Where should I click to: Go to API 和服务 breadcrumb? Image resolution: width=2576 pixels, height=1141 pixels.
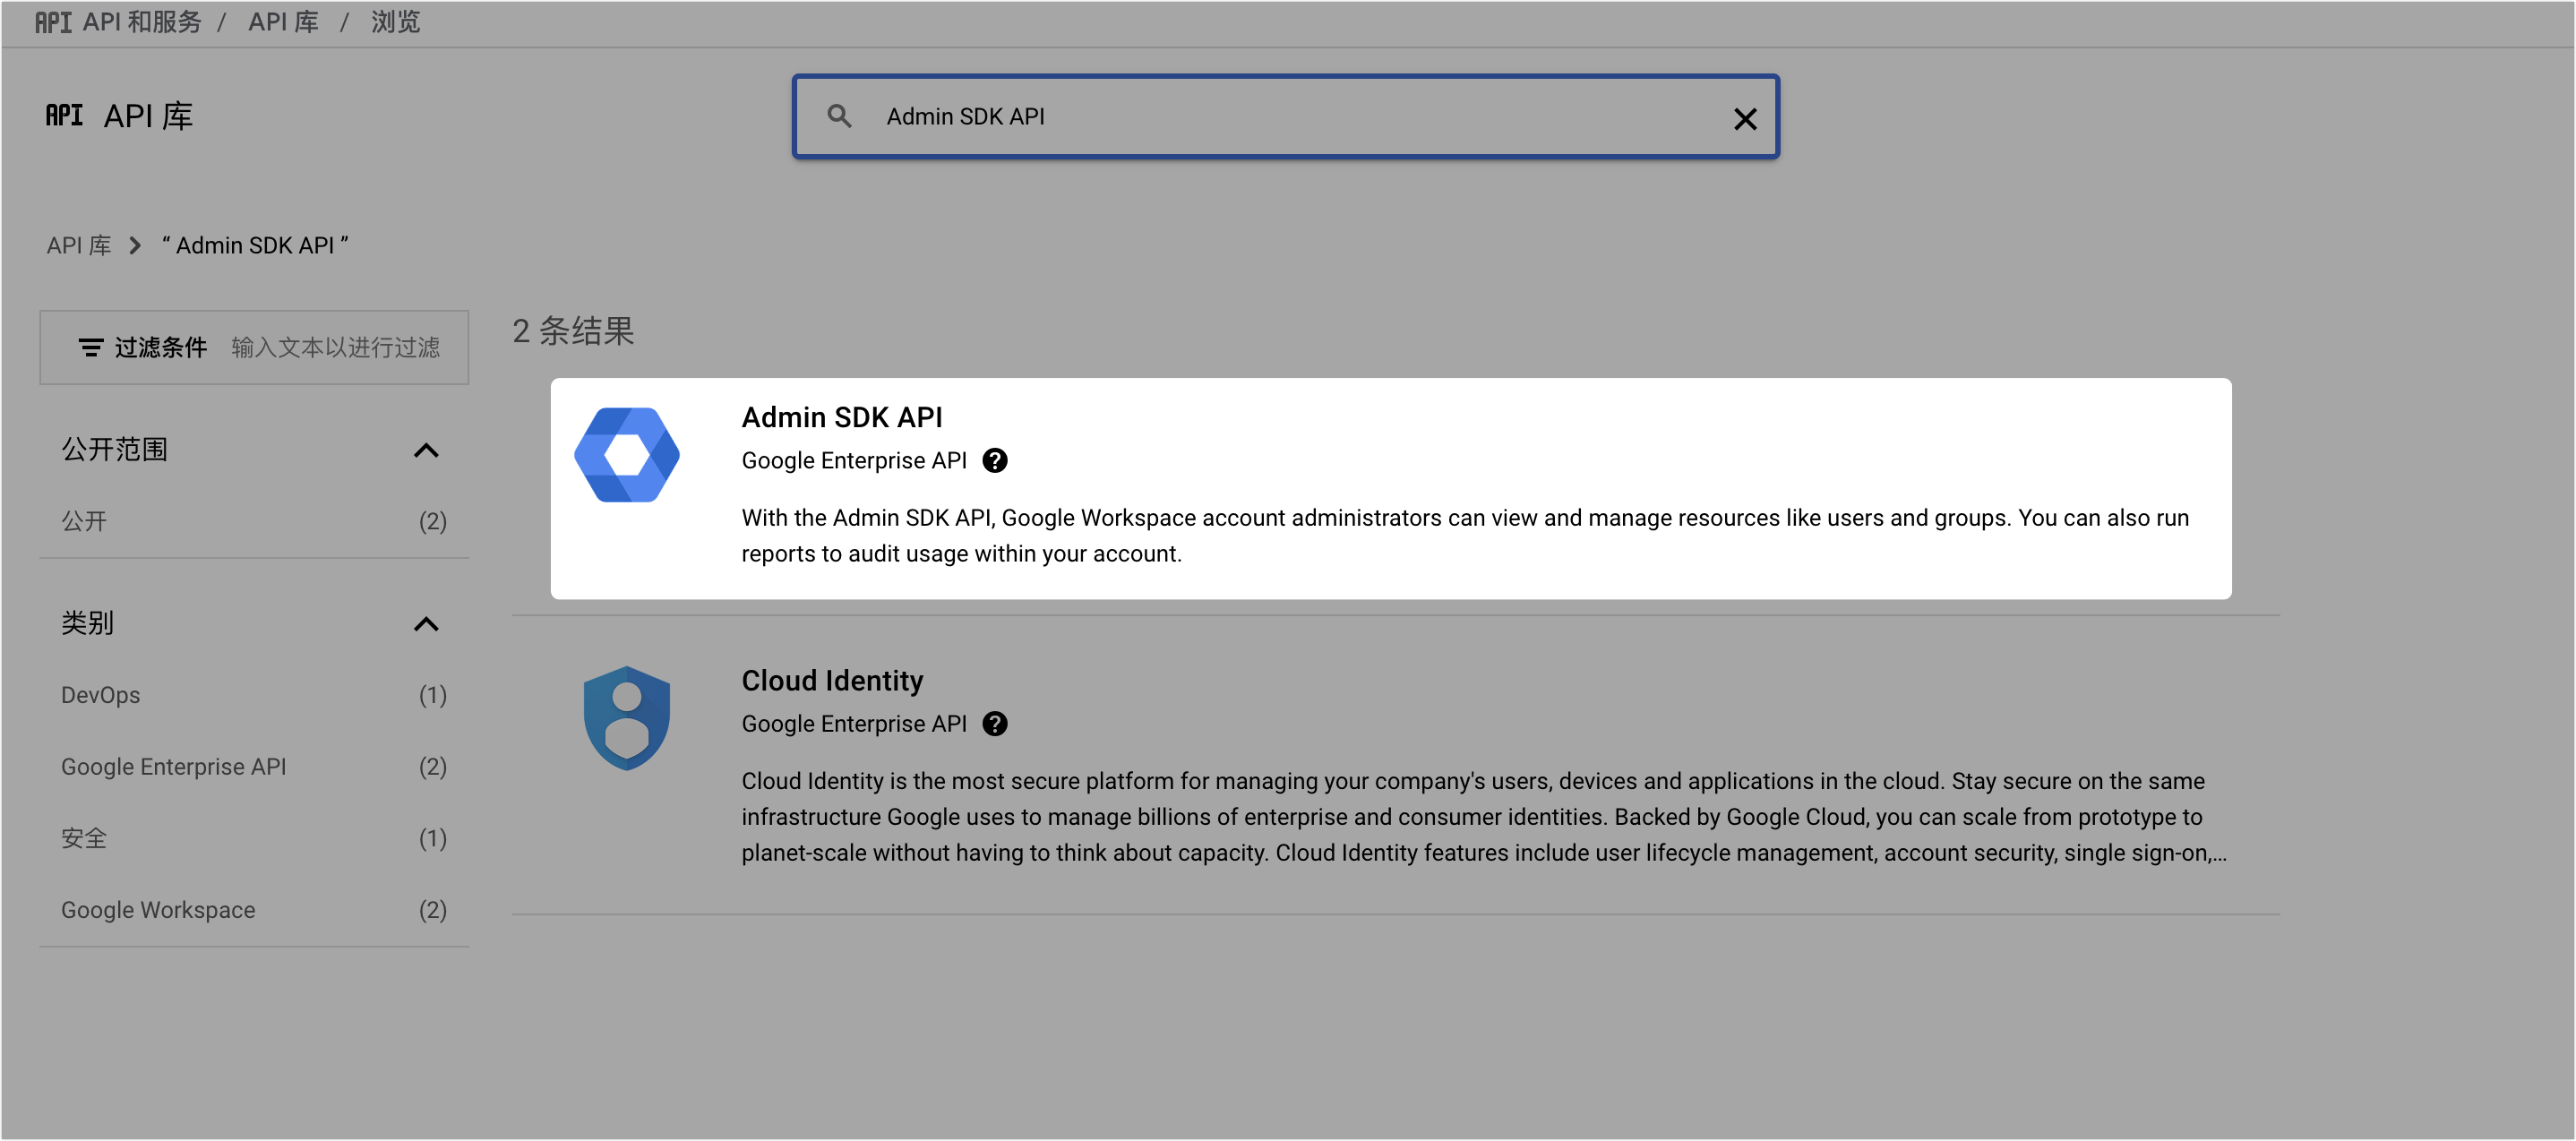(x=142, y=22)
